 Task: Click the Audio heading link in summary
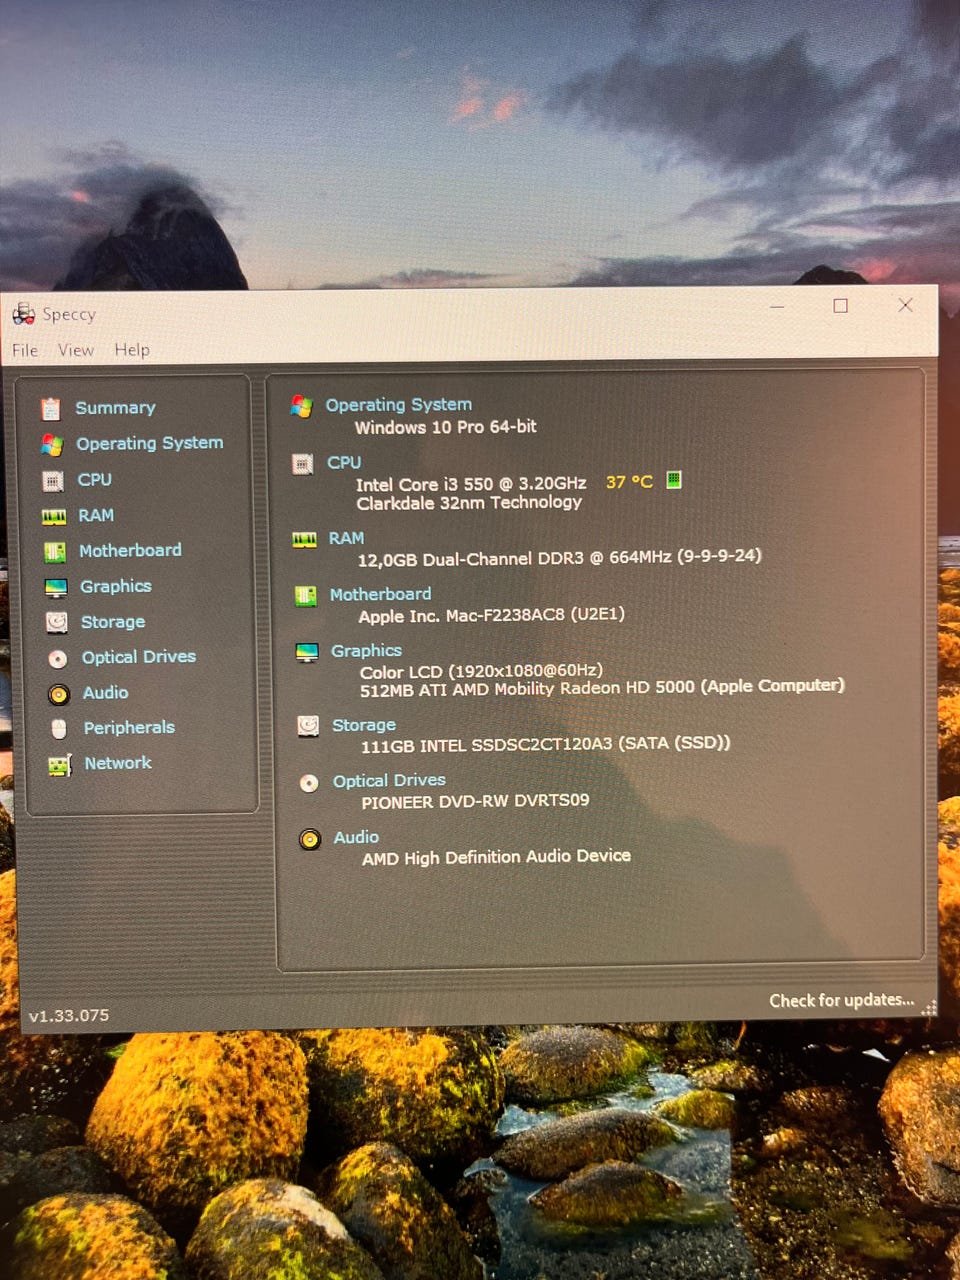pos(356,837)
